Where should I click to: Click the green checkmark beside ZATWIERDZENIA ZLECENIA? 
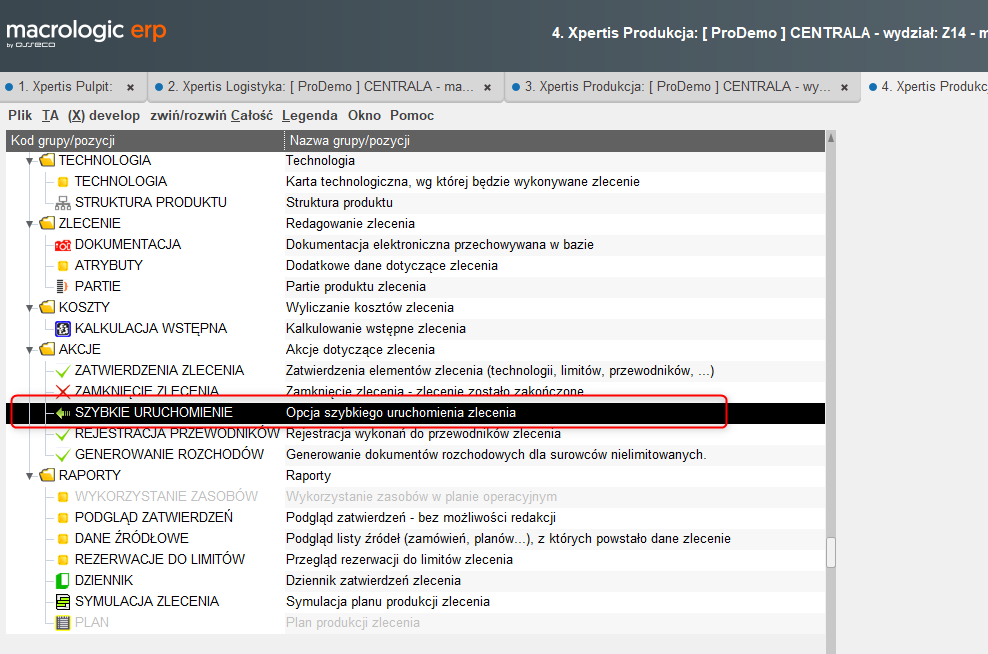point(63,371)
